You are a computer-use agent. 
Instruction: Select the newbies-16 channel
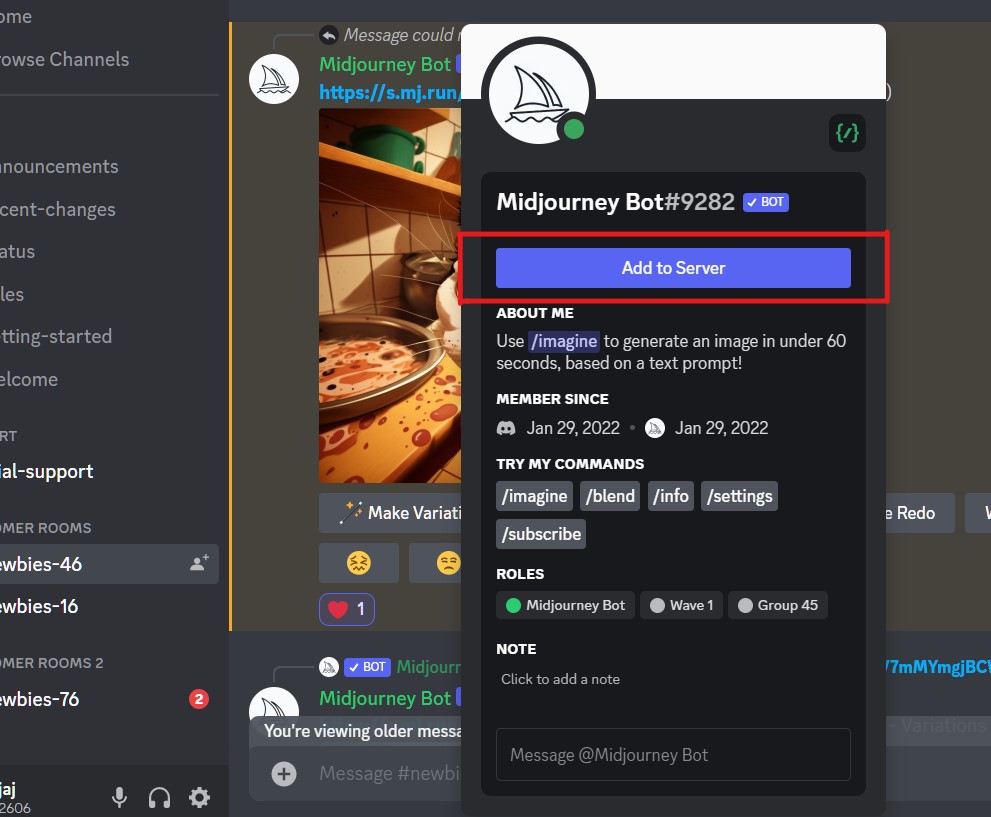(x=39, y=607)
